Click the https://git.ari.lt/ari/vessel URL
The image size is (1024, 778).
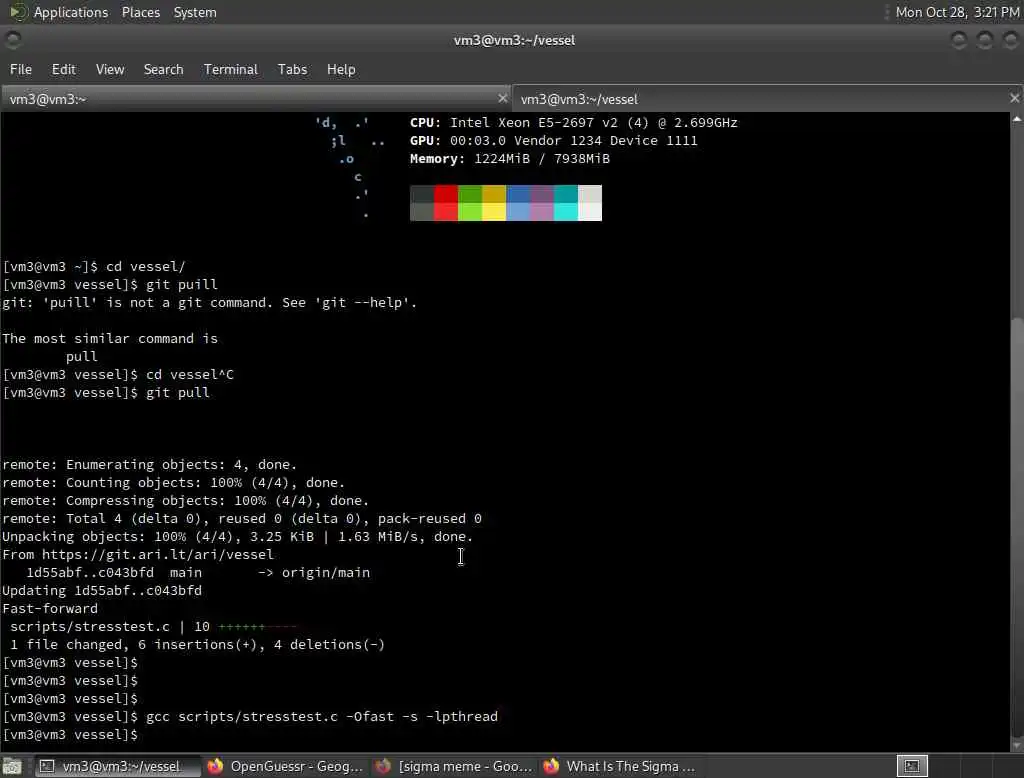(157, 555)
